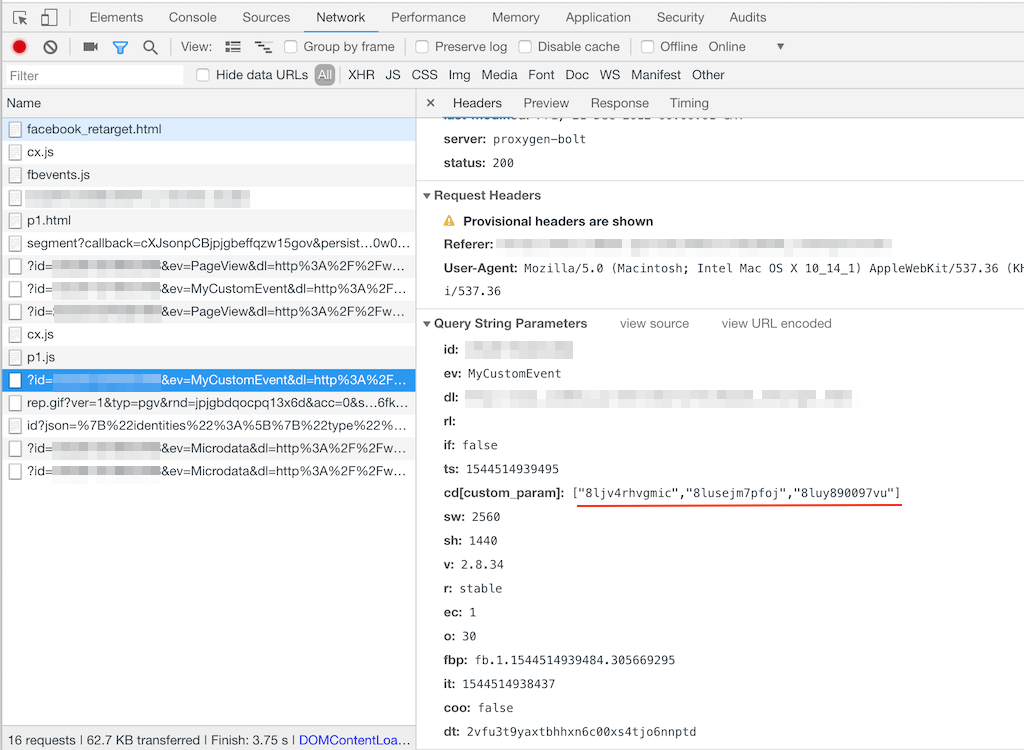The width and height of the screenshot is (1024, 750).
Task: Click view source link
Action: (654, 323)
